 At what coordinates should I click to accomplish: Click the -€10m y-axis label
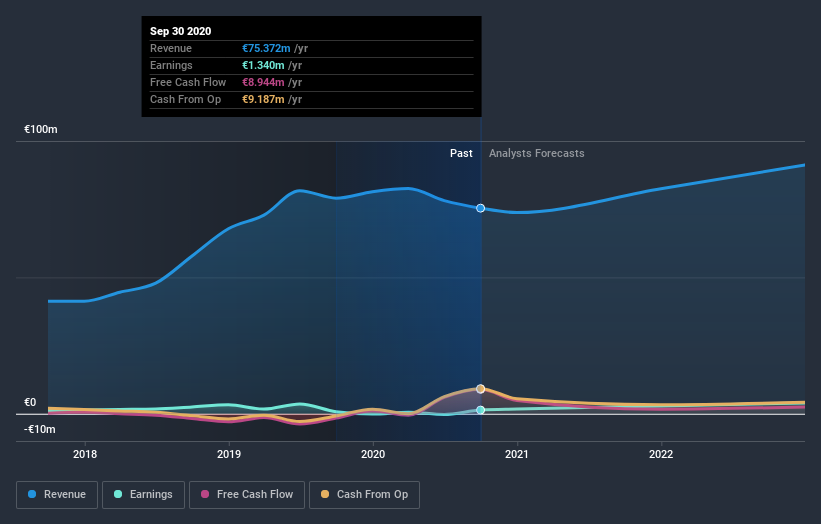[x=40, y=429]
